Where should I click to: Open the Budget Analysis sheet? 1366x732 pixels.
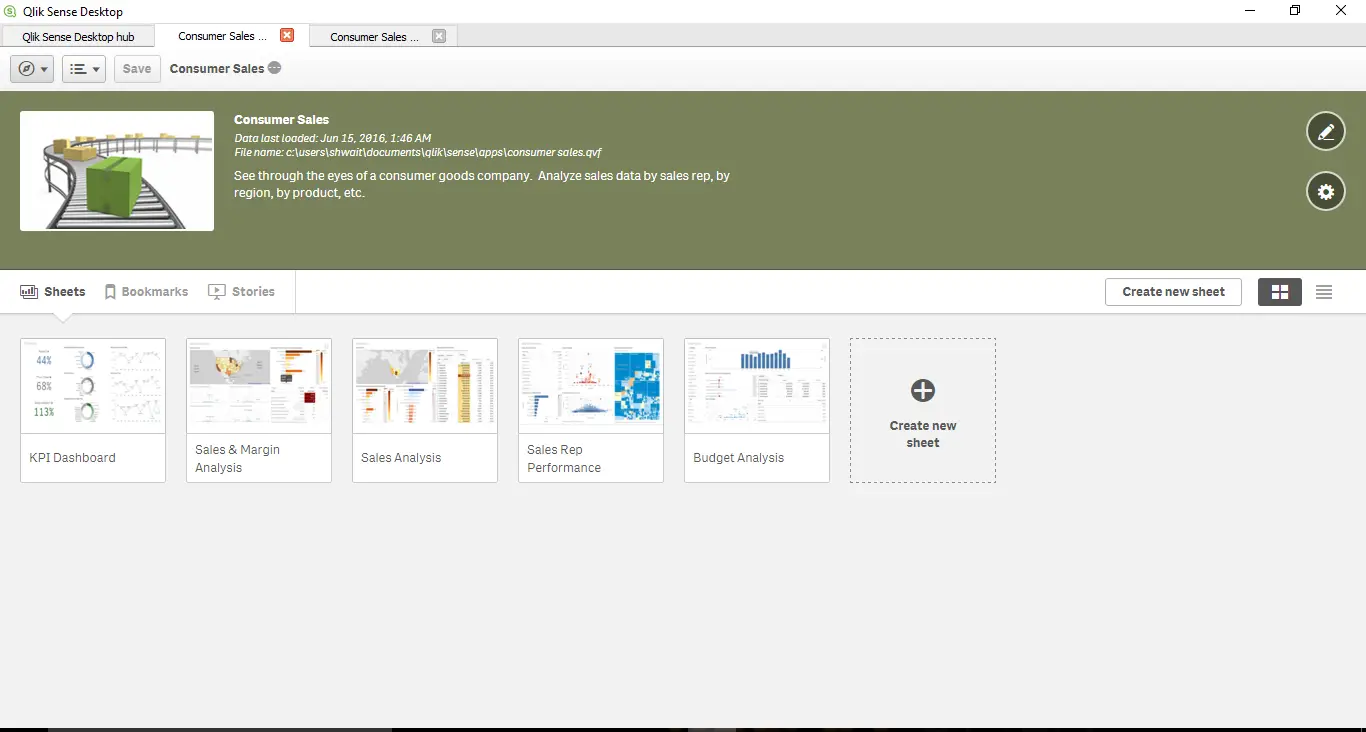(x=757, y=410)
